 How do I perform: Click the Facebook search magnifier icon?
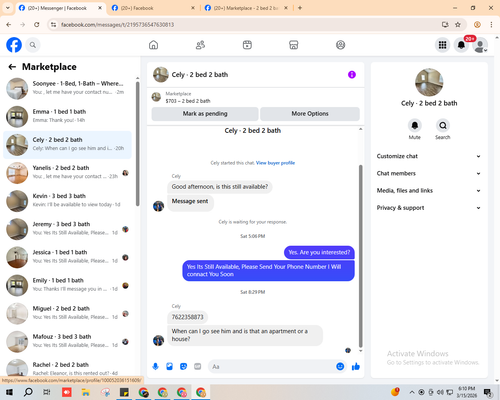pos(33,45)
